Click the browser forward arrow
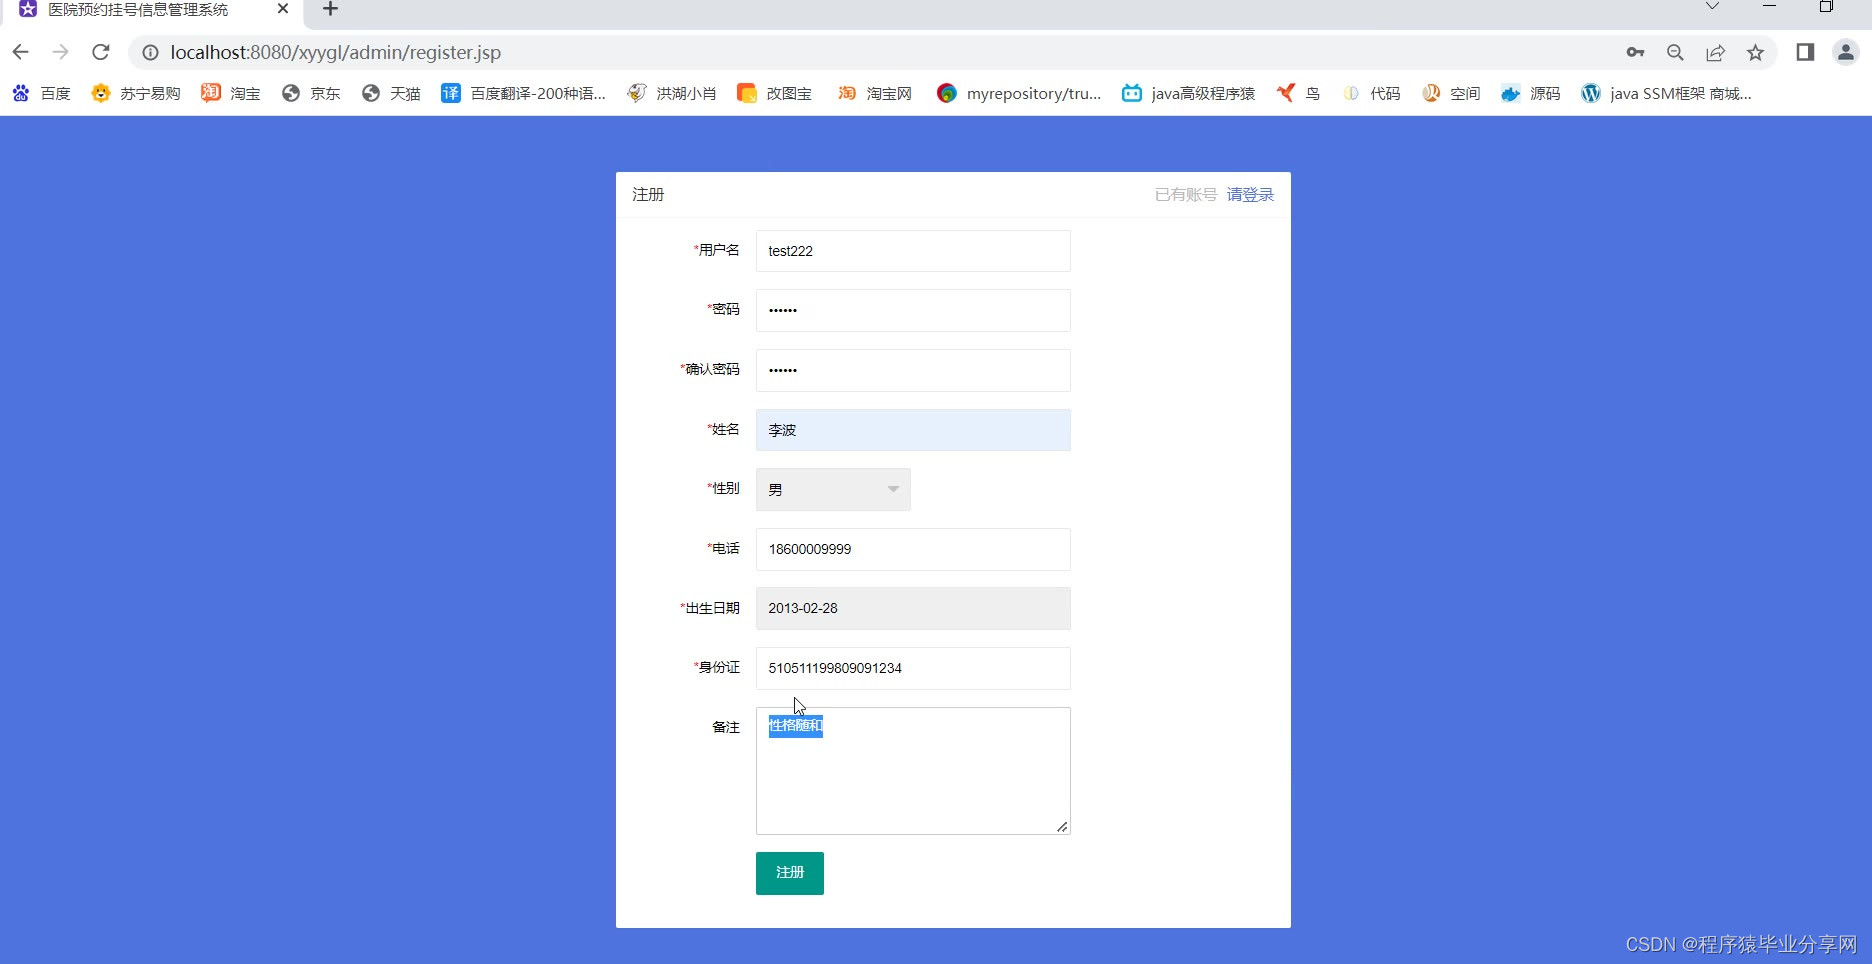 pos(60,52)
